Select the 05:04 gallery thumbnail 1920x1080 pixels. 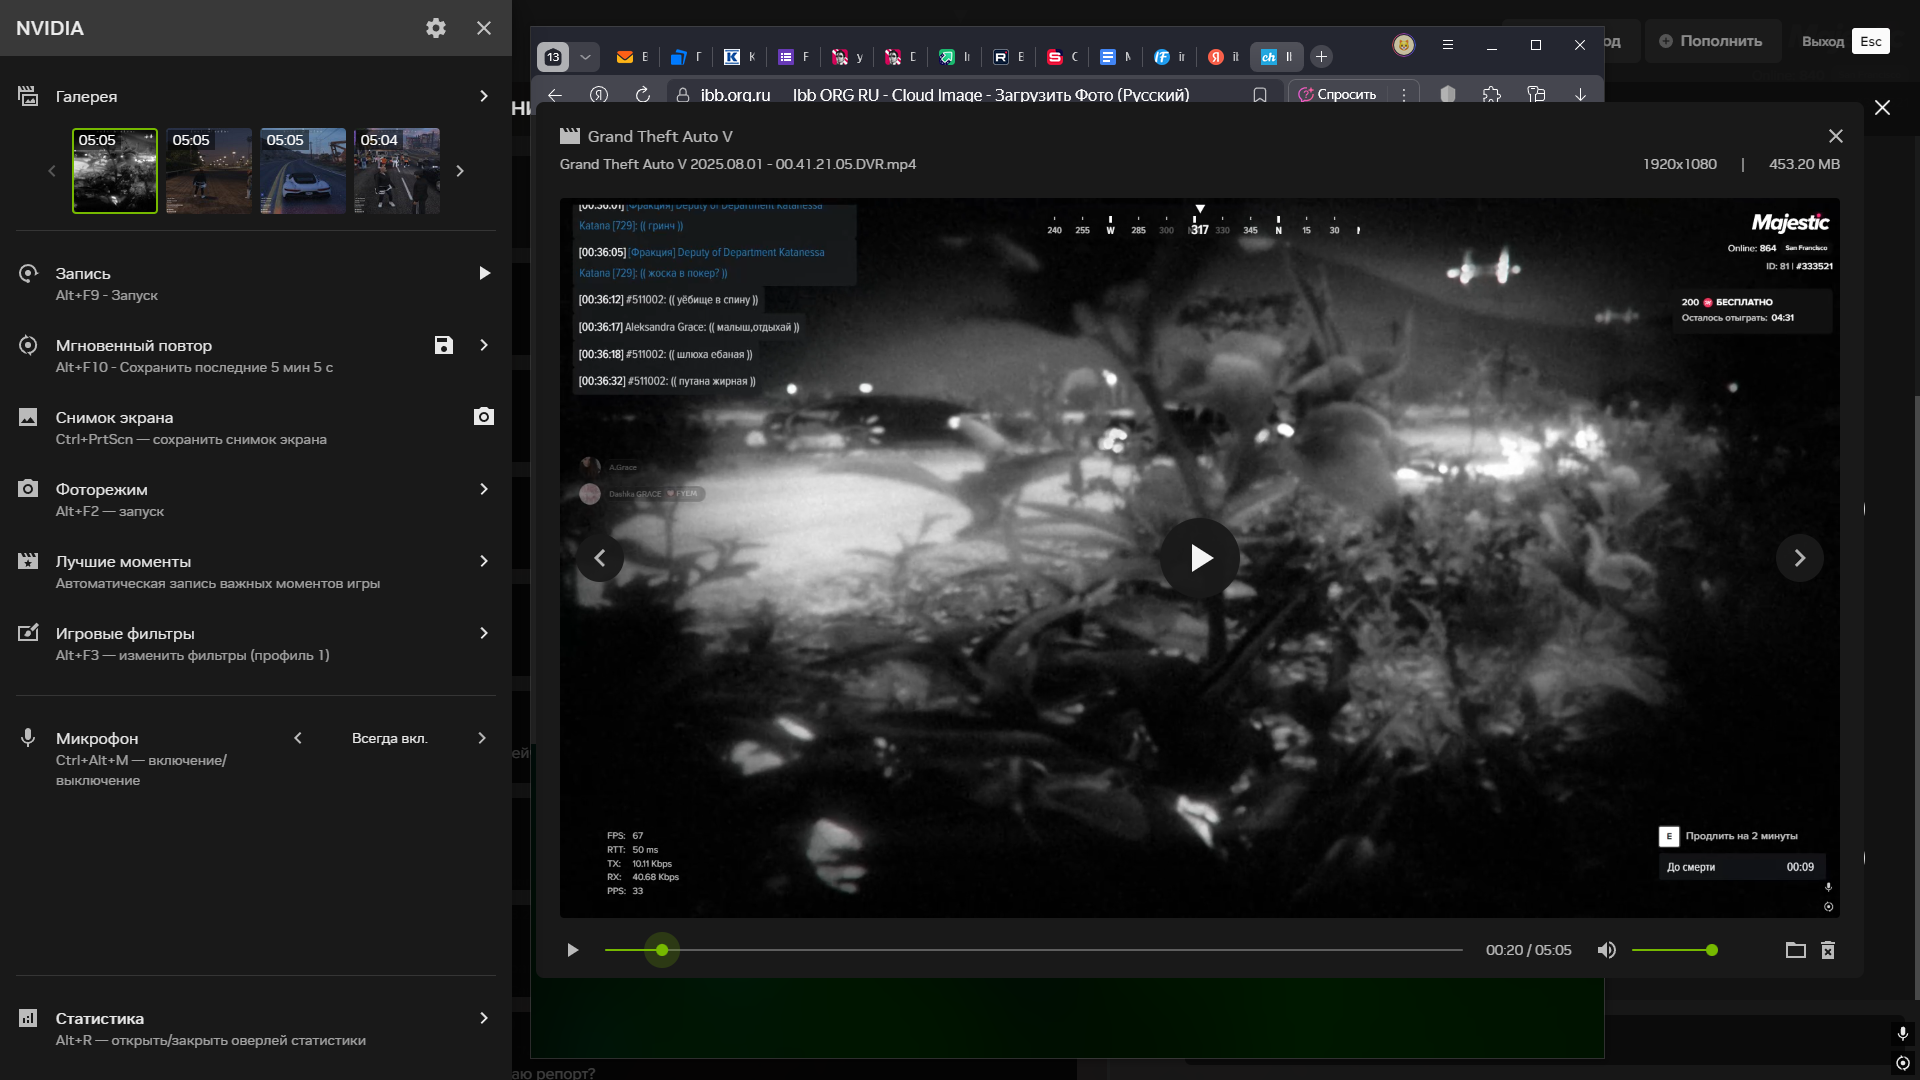coord(397,171)
